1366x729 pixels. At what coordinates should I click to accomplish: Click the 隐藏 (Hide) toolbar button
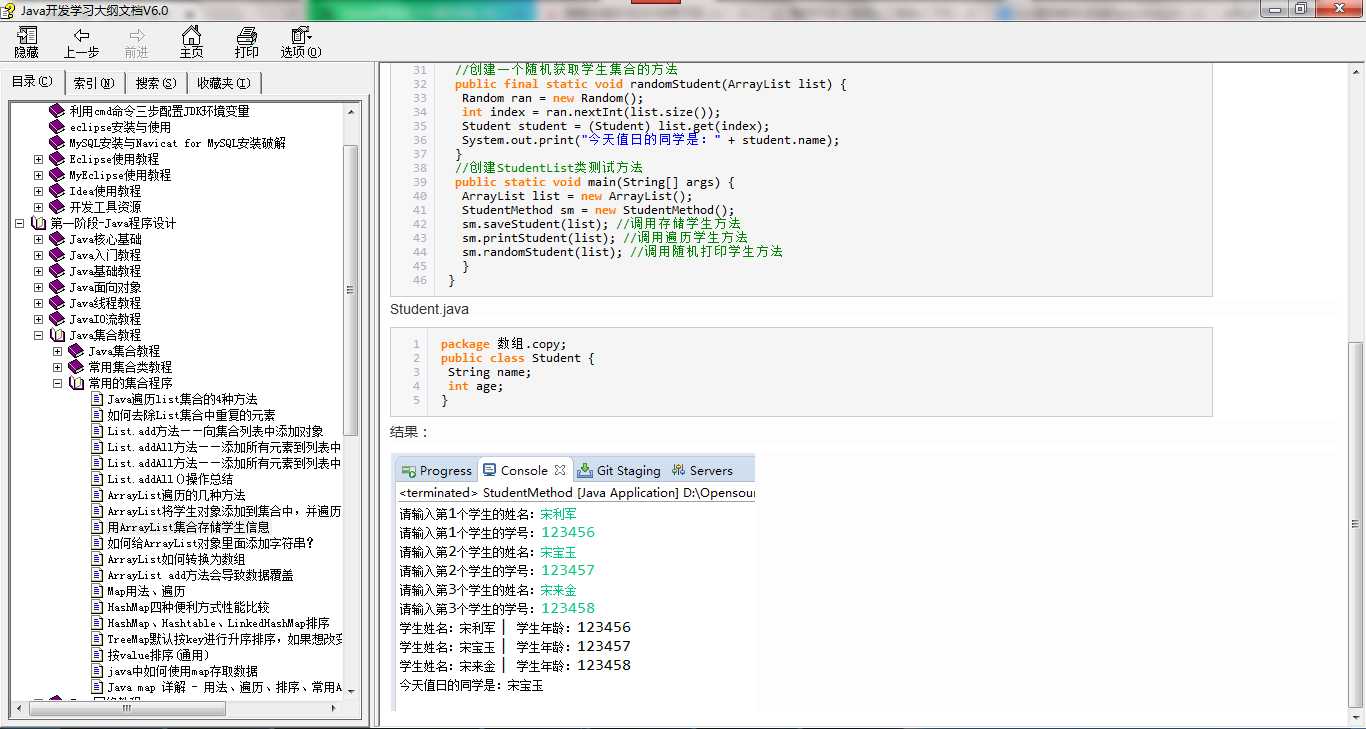[x=26, y=43]
